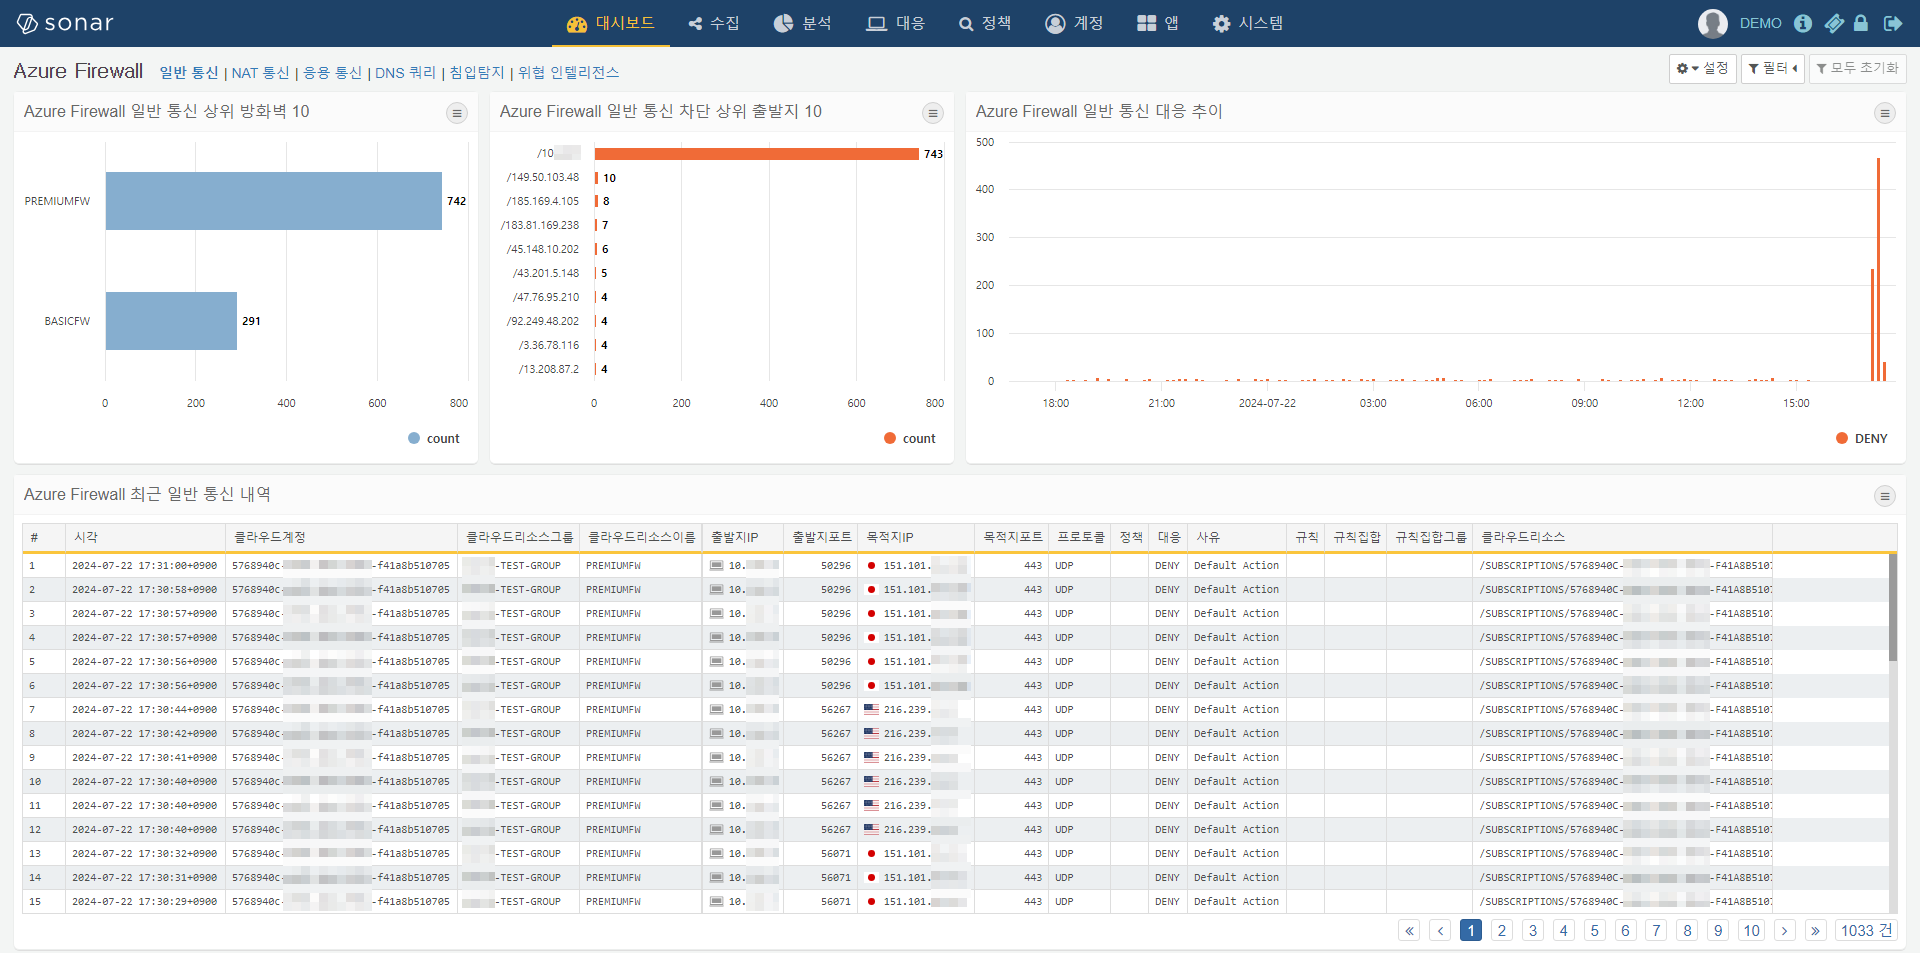Click the user avatar icon
Image resolution: width=1920 pixels, height=953 pixels.
(1713, 23)
